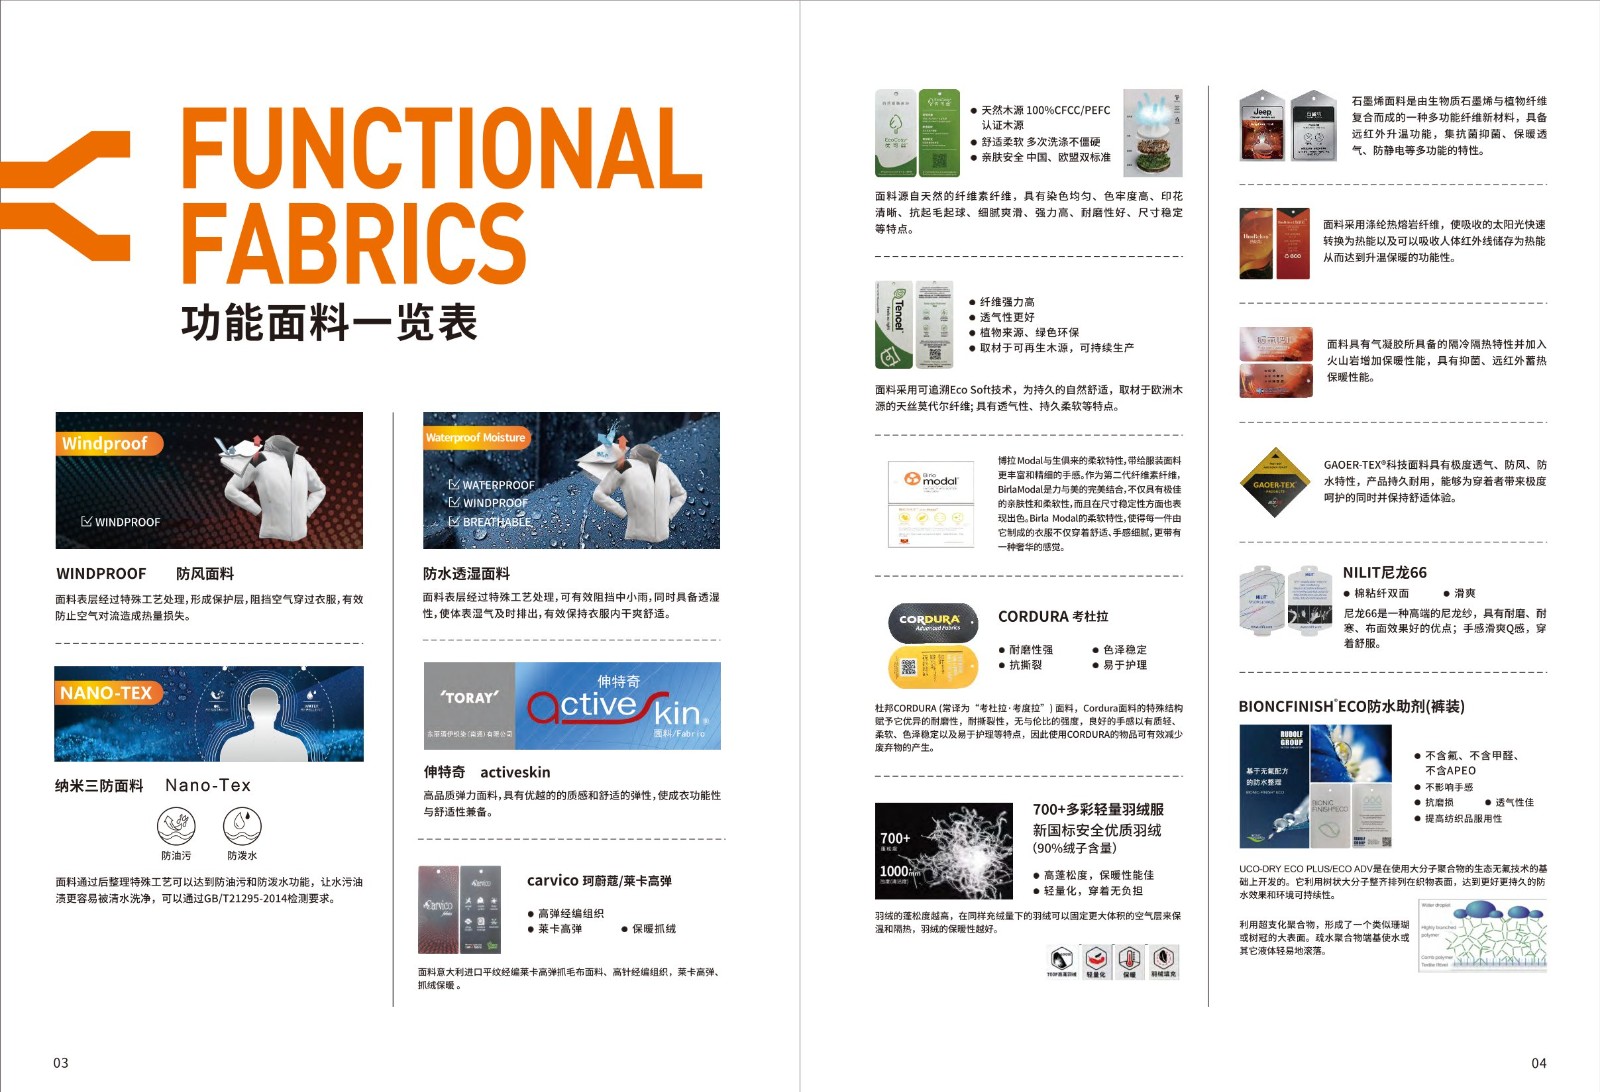The image size is (1600, 1092).
Task: Click page number 04
Action: (x=1538, y=1063)
